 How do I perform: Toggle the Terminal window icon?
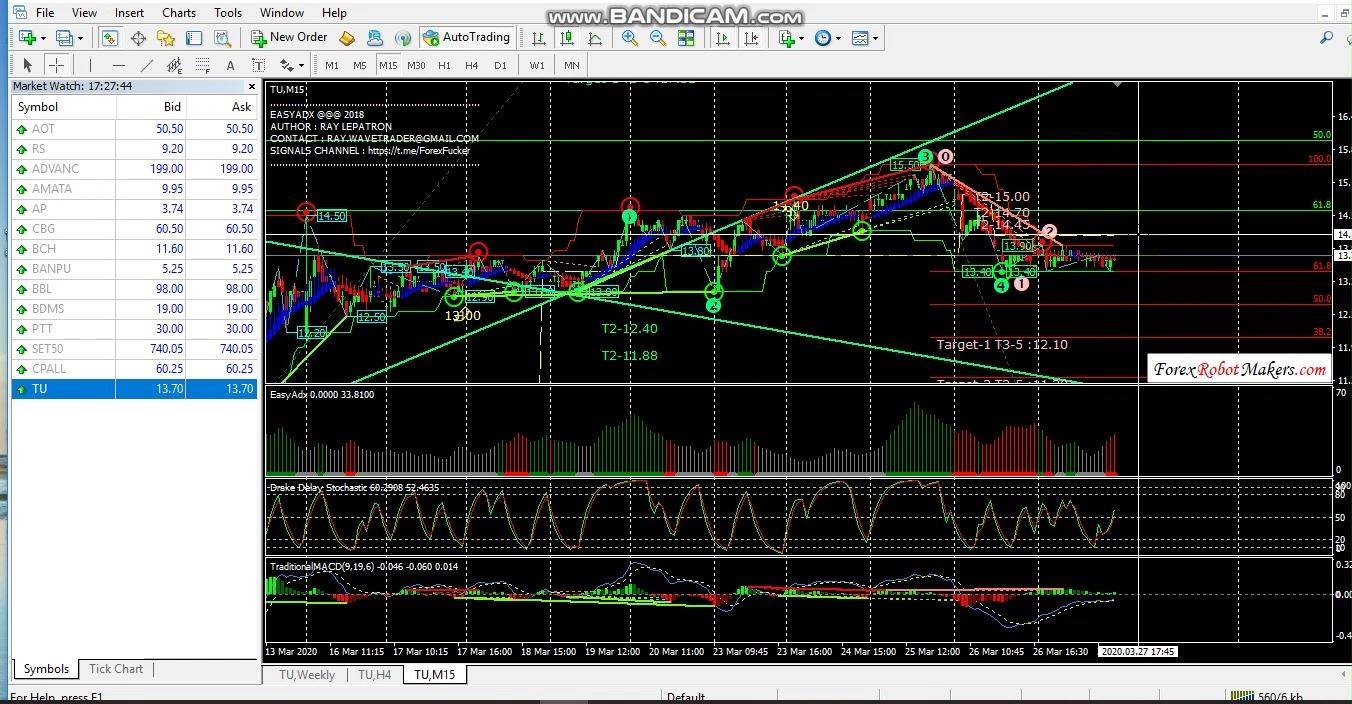click(194, 38)
